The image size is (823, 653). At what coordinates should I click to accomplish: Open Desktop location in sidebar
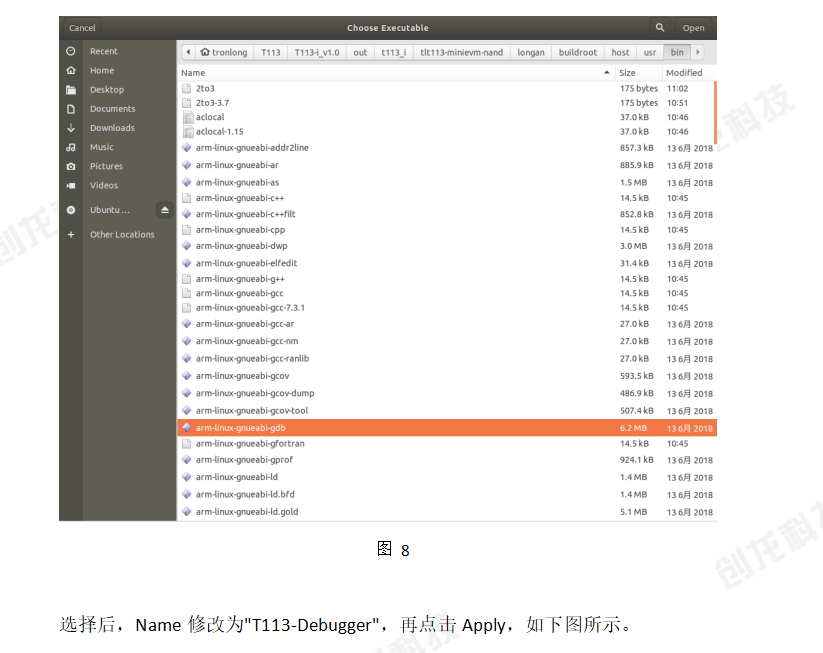click(x=107, y=90)
